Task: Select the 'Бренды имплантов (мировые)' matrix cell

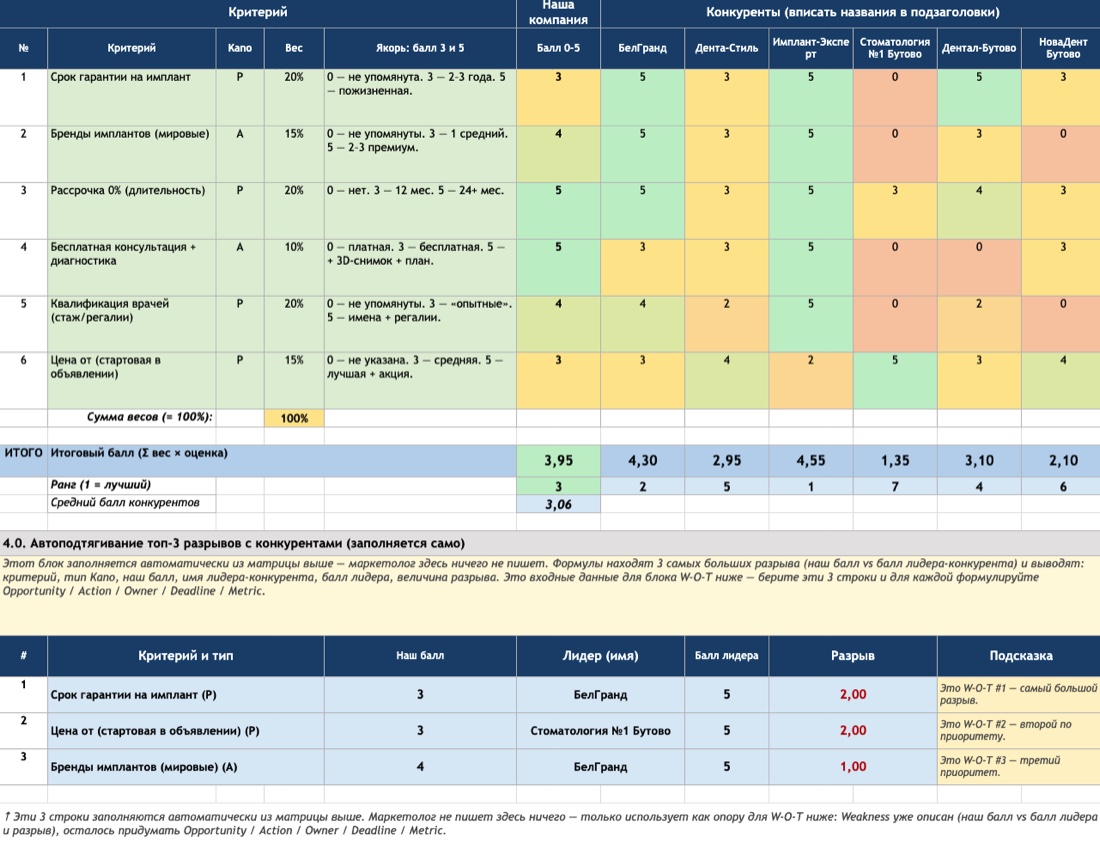Action: 132,154
